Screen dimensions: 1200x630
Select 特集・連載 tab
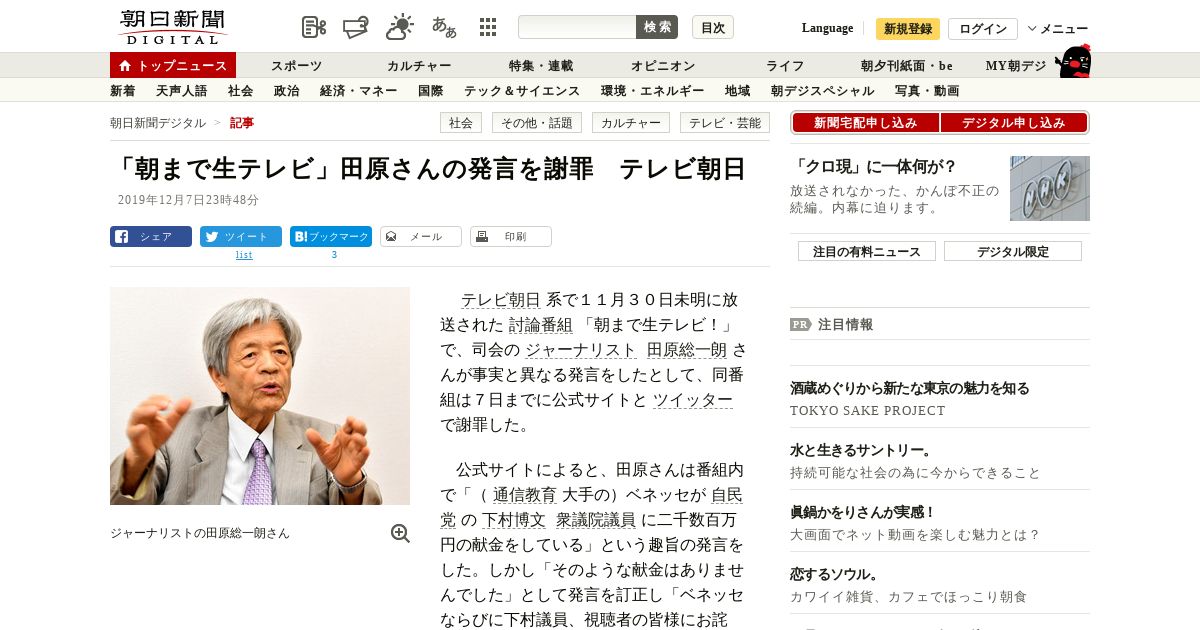[541, 65]
